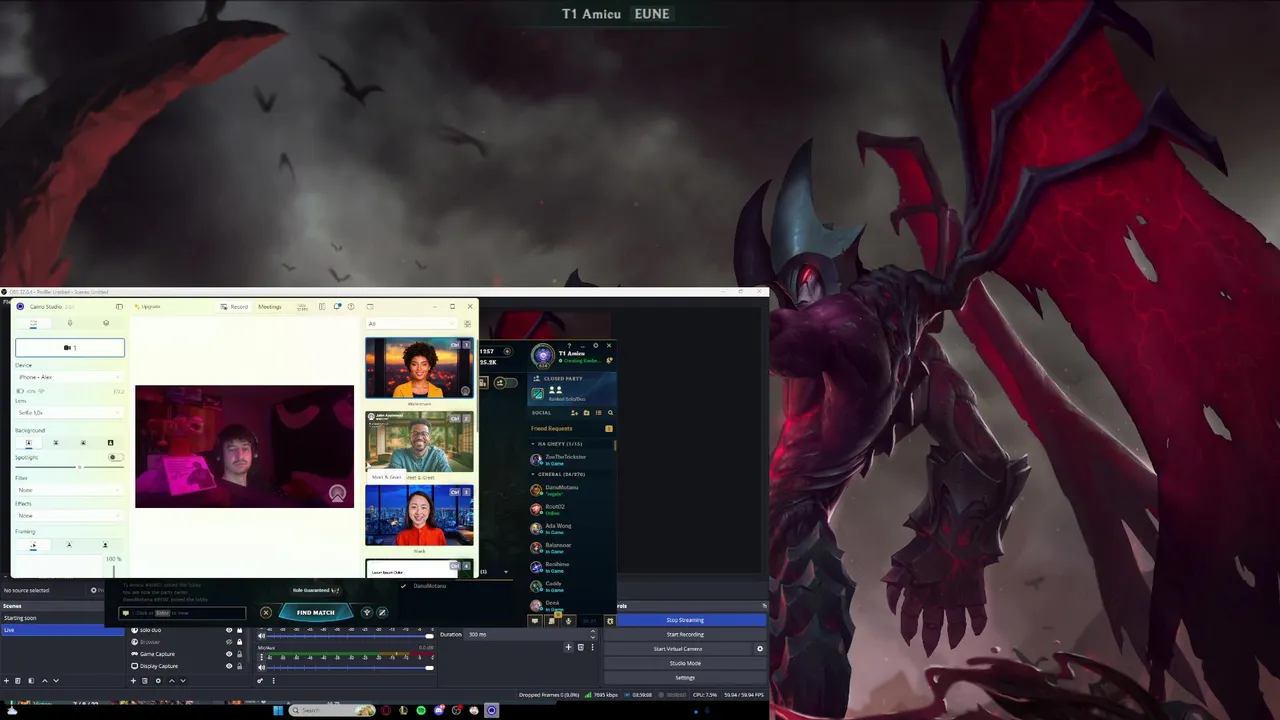The height and width of the screenshot is (720, 1280).
Task: Select friend Root02
Action: [x=572, y=509]
